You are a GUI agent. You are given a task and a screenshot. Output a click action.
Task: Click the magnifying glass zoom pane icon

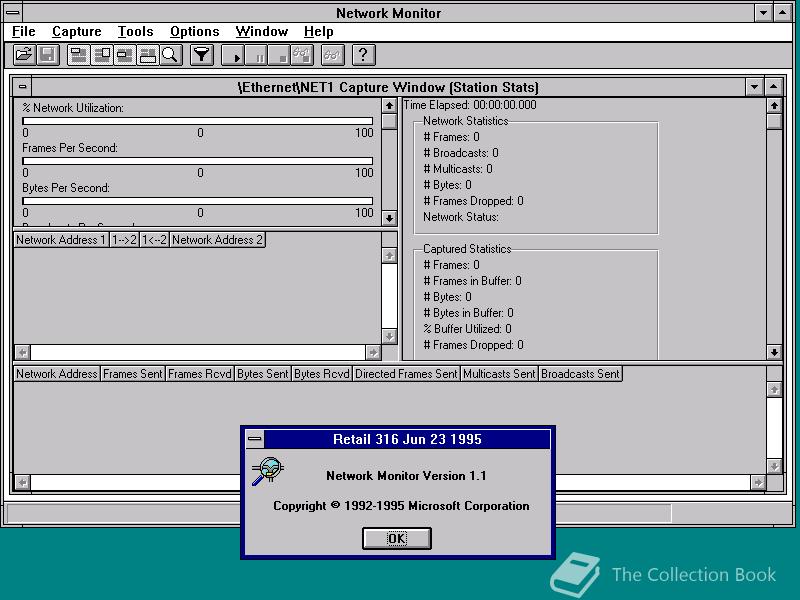pos(170,55)
